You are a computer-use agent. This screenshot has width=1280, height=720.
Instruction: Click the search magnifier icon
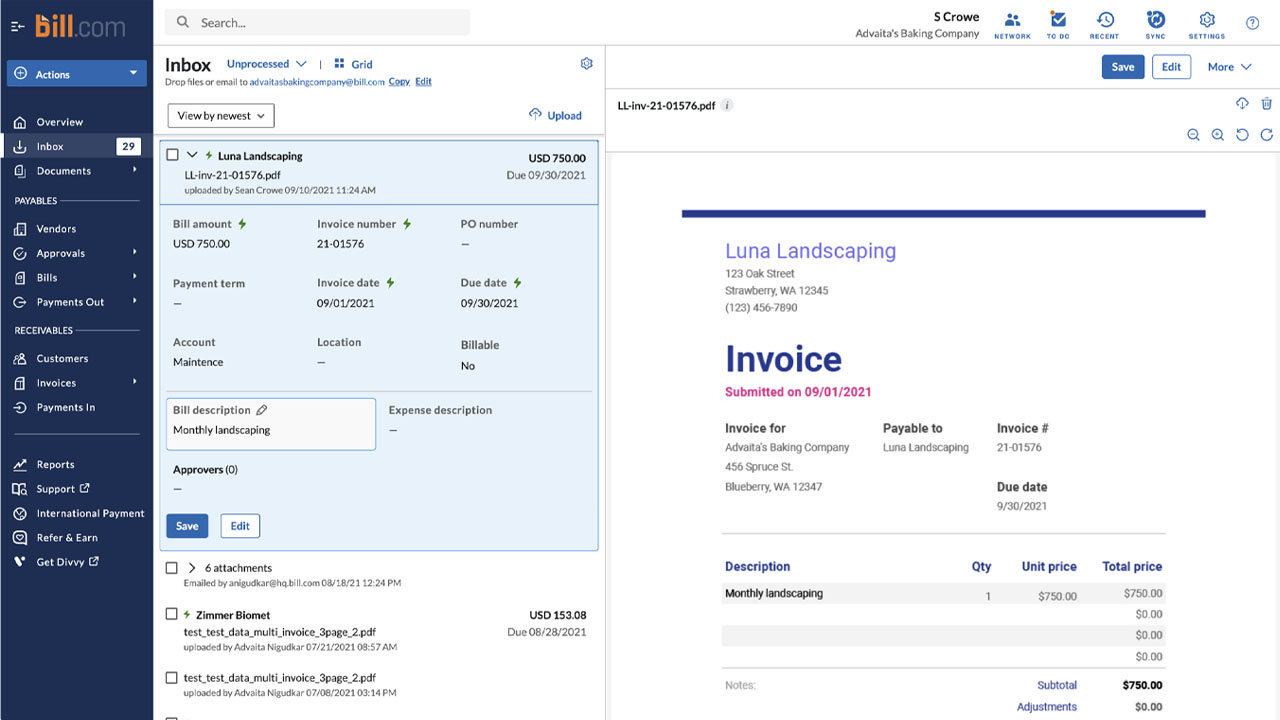coord(183,22)
